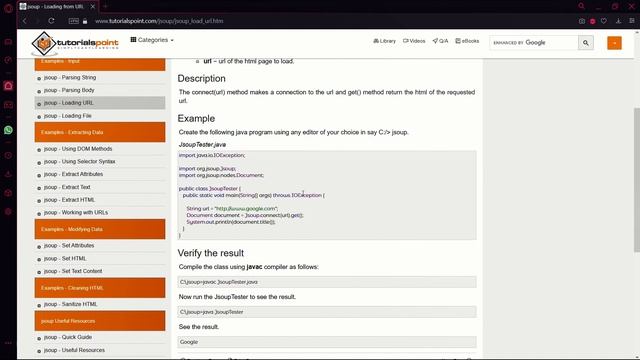The image size is (640, 360).
Task: Open the Videos link
Action: tap(414, 41)
